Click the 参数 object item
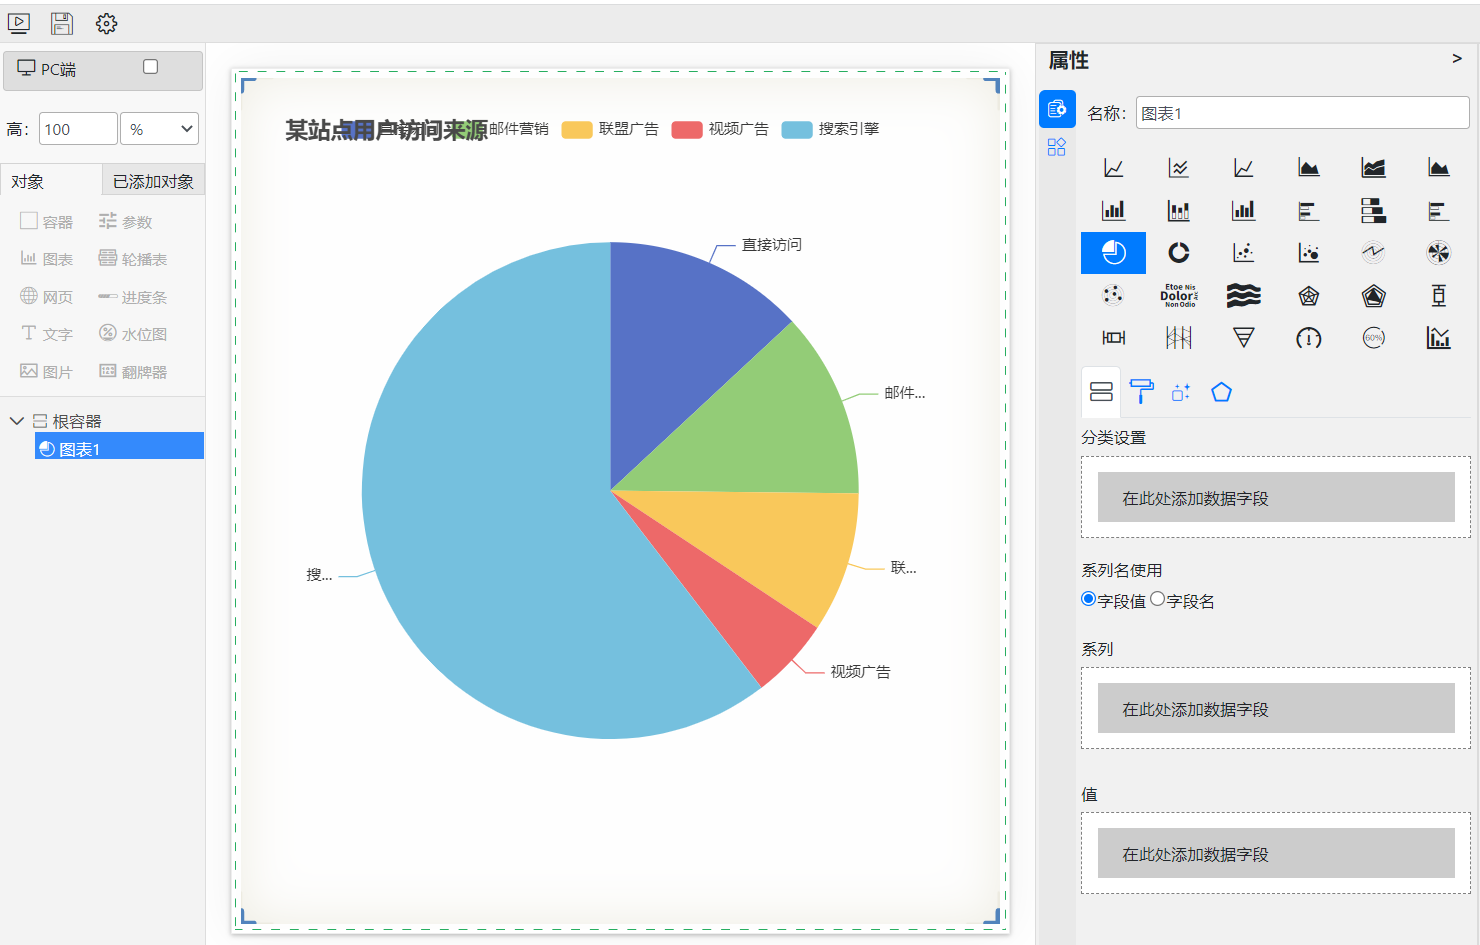 click(125, 221)
